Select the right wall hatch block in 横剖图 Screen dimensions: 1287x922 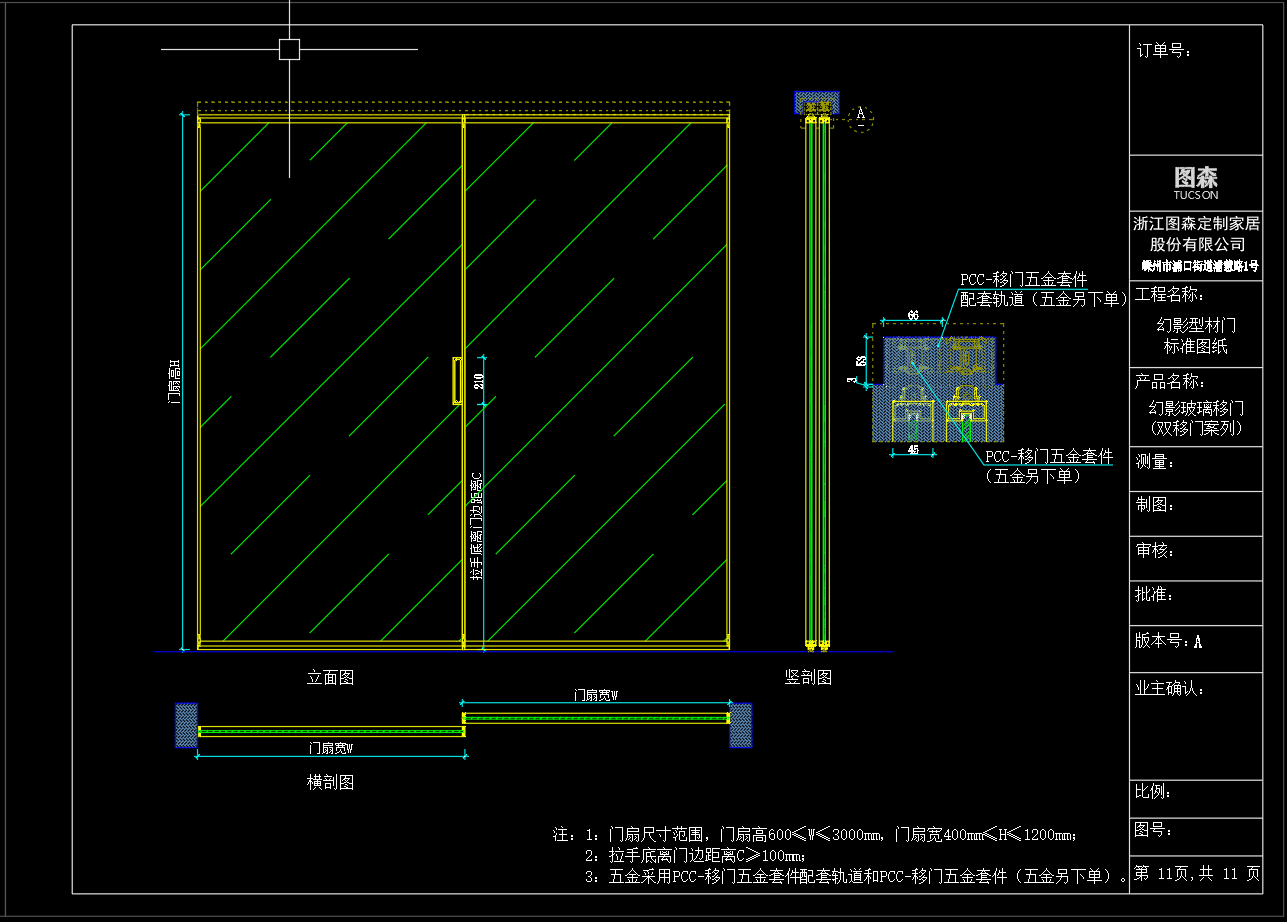click(x=740, y=725)
